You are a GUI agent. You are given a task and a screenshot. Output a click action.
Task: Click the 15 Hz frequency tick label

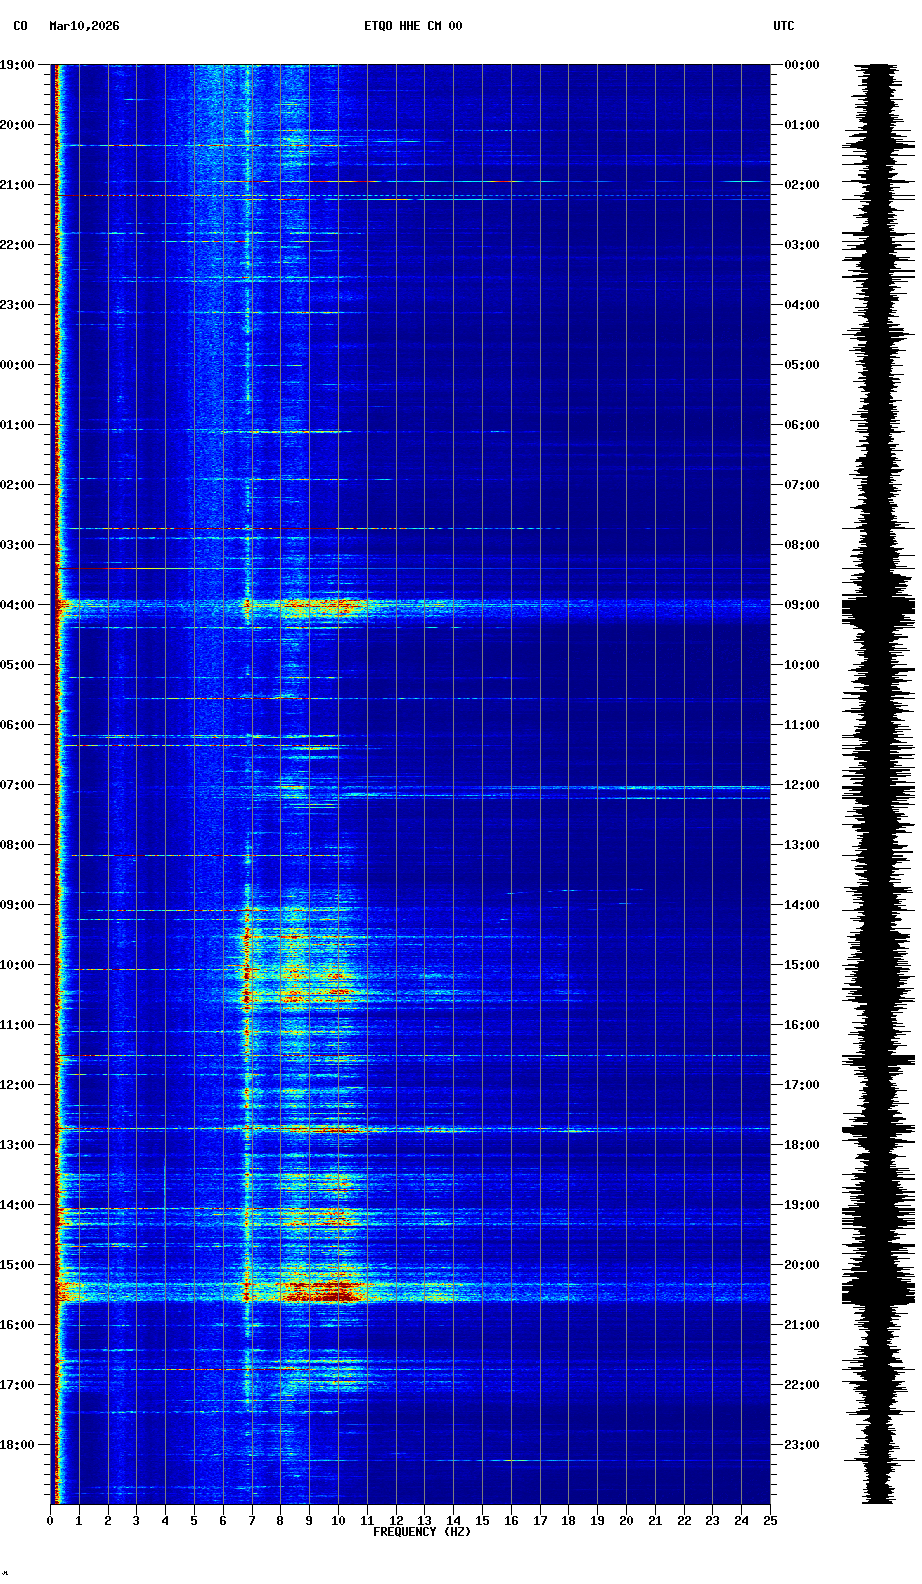pyautogui.click(x=482, y=1521)
